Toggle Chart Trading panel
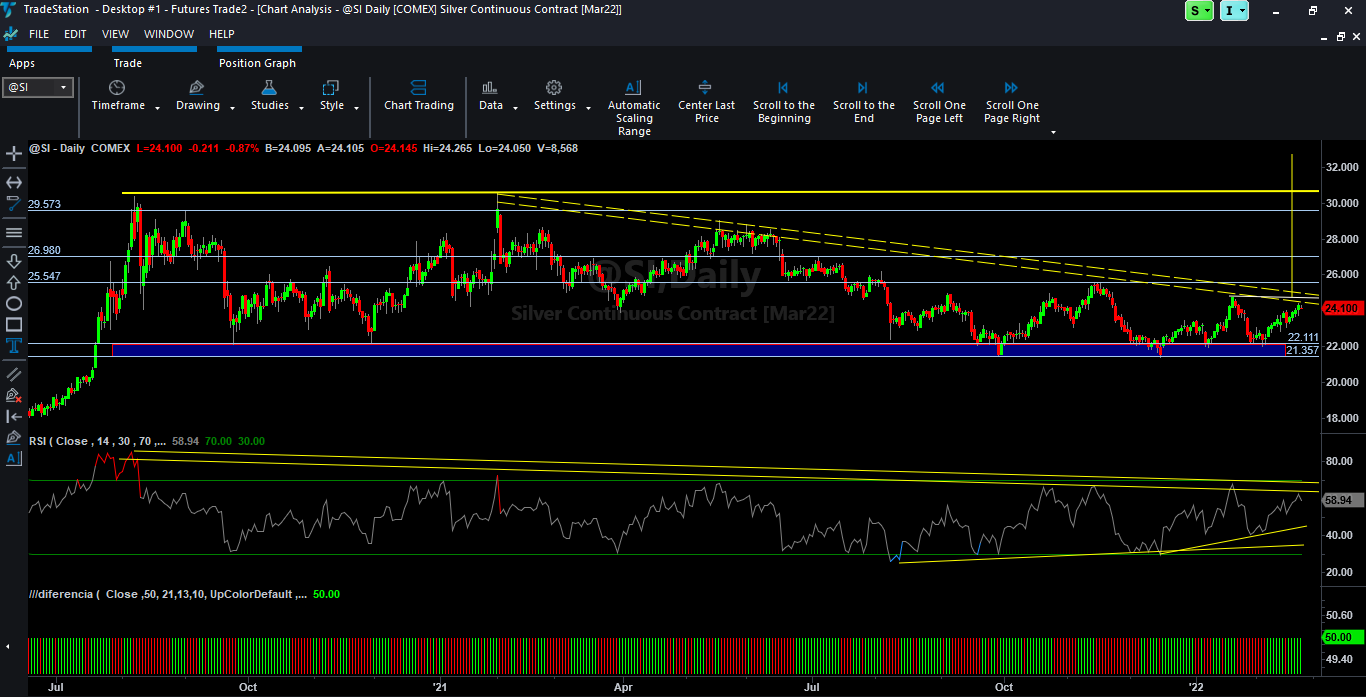Screen dimensions: 1366x697 click(418, 97)
